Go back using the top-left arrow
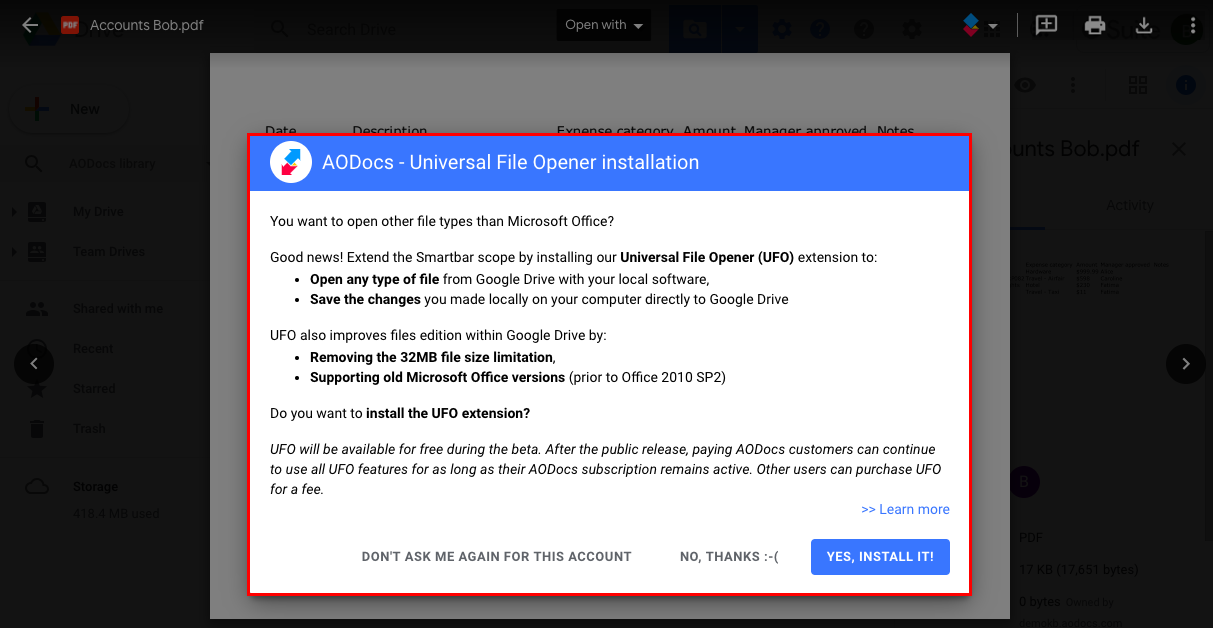The width and height of the screenshot is (1219, 628). (30, 25)
